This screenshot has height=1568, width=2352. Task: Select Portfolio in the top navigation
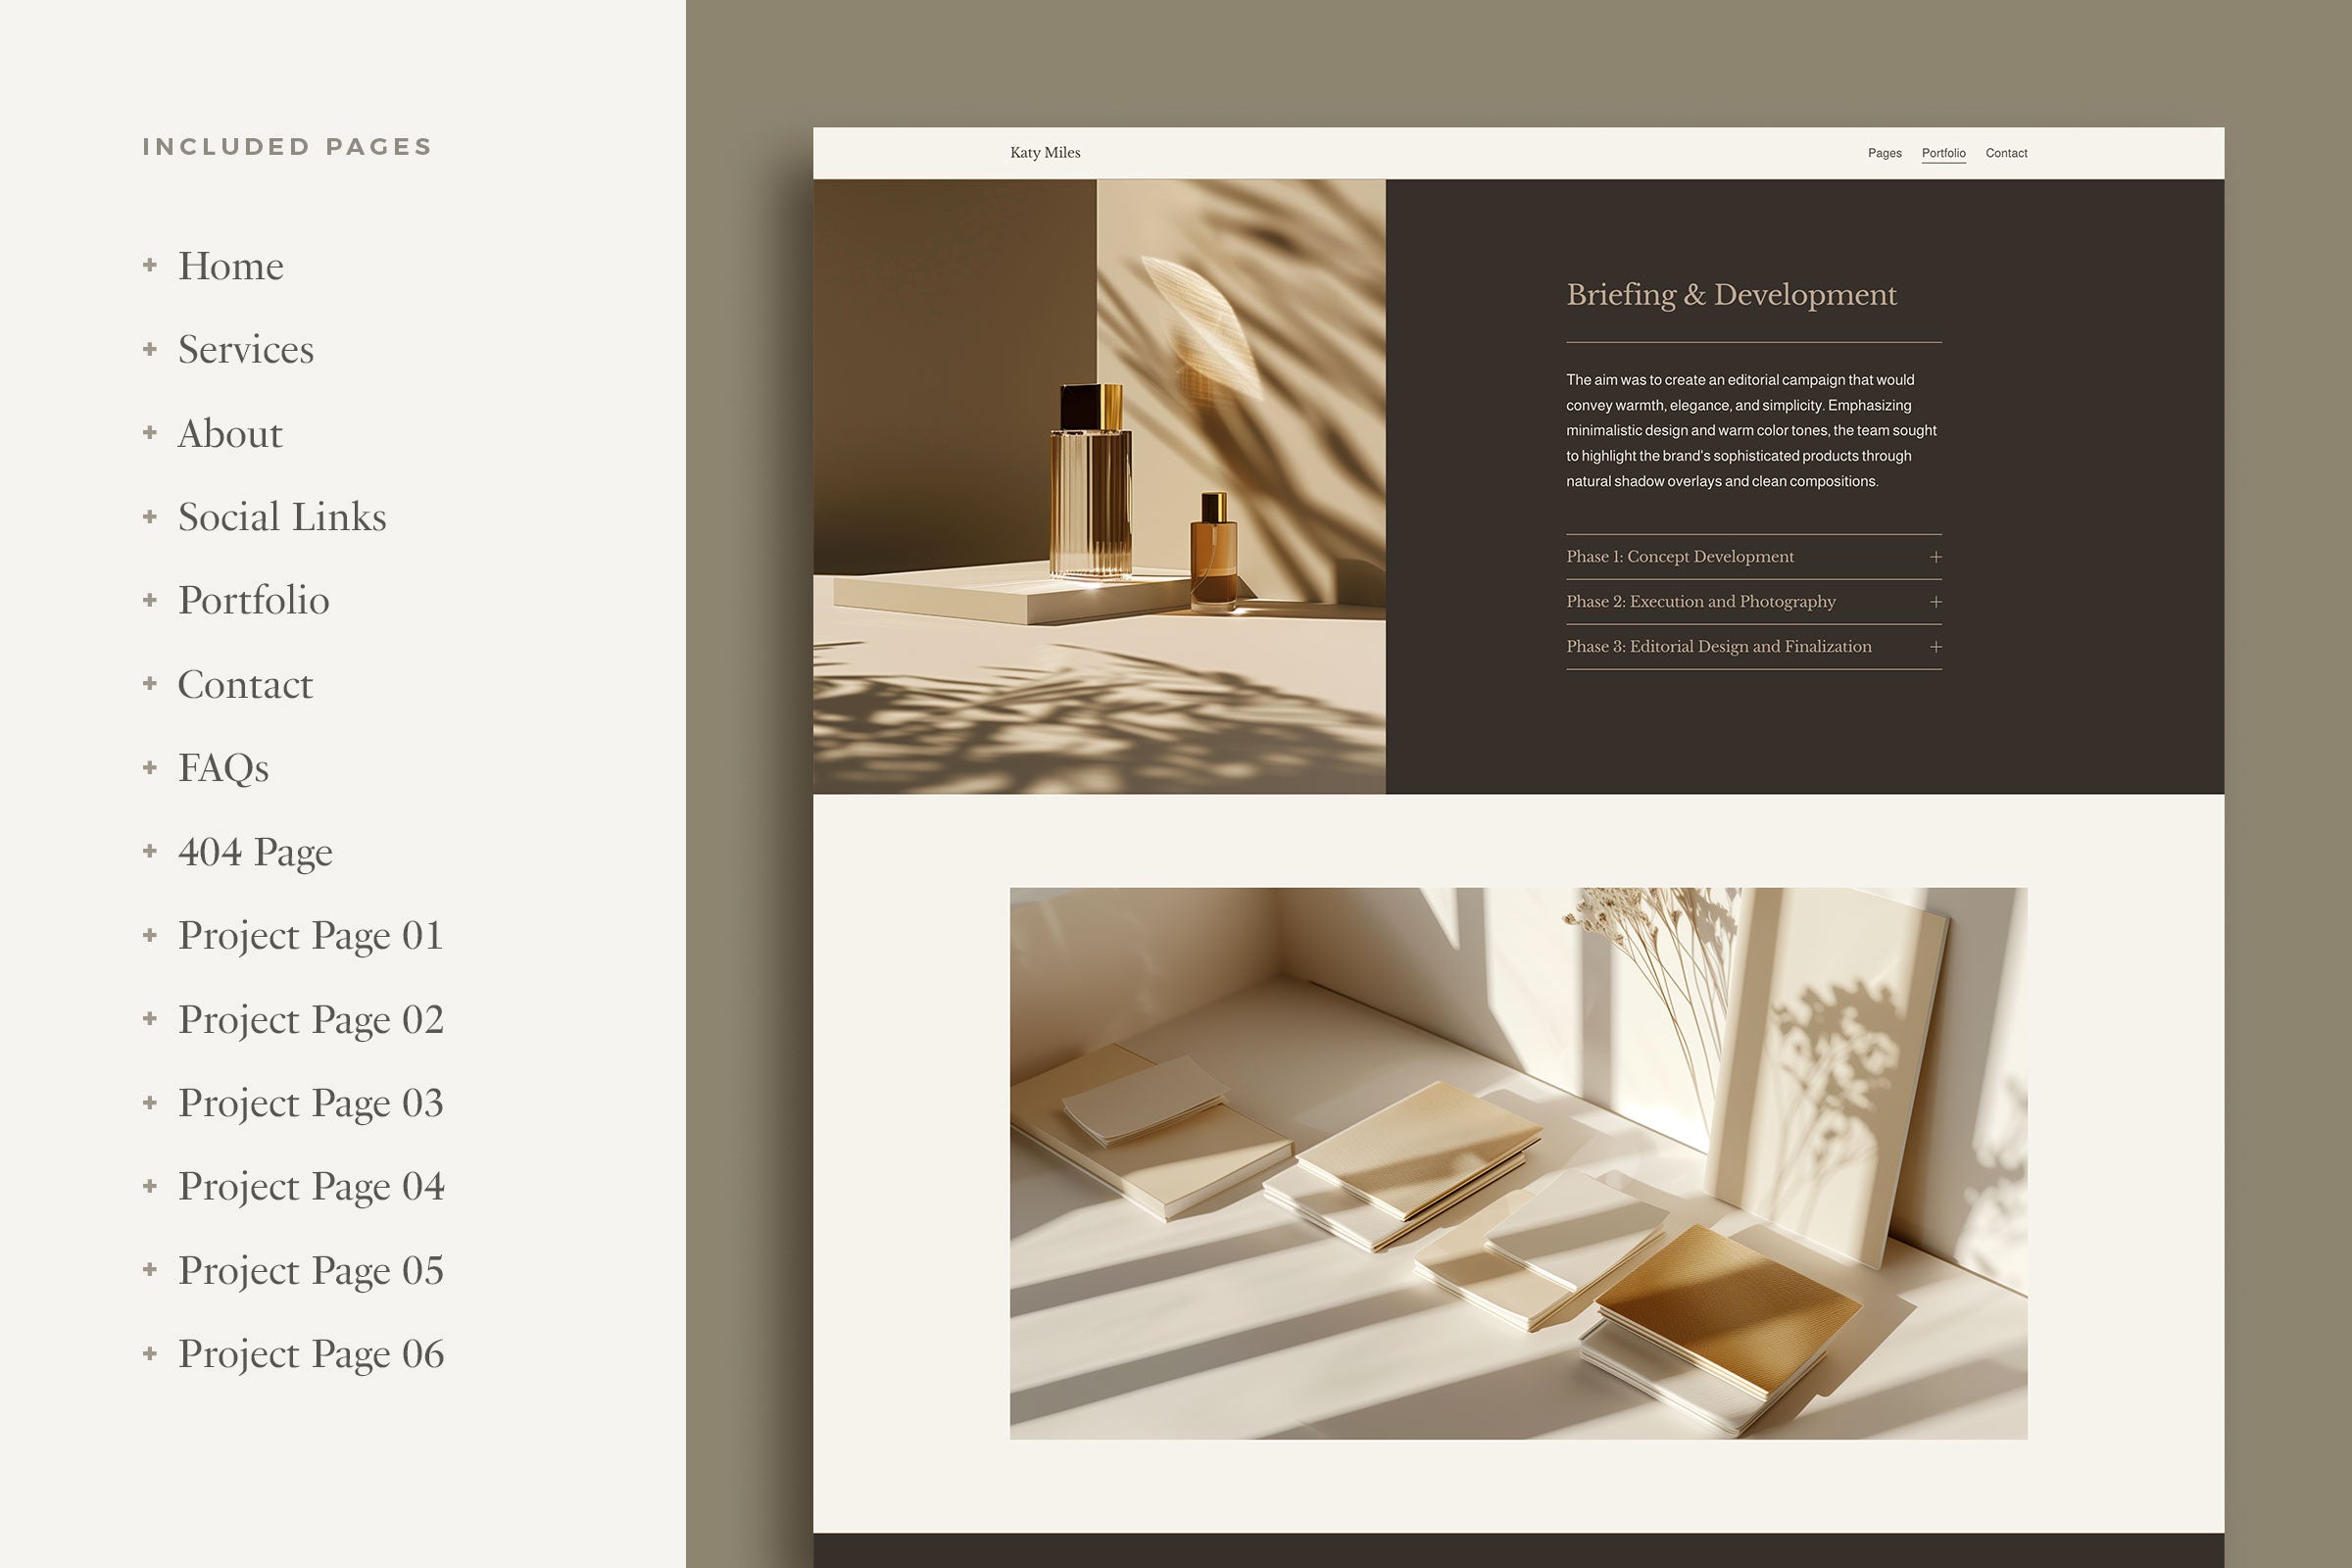[x=1943, y=153]
